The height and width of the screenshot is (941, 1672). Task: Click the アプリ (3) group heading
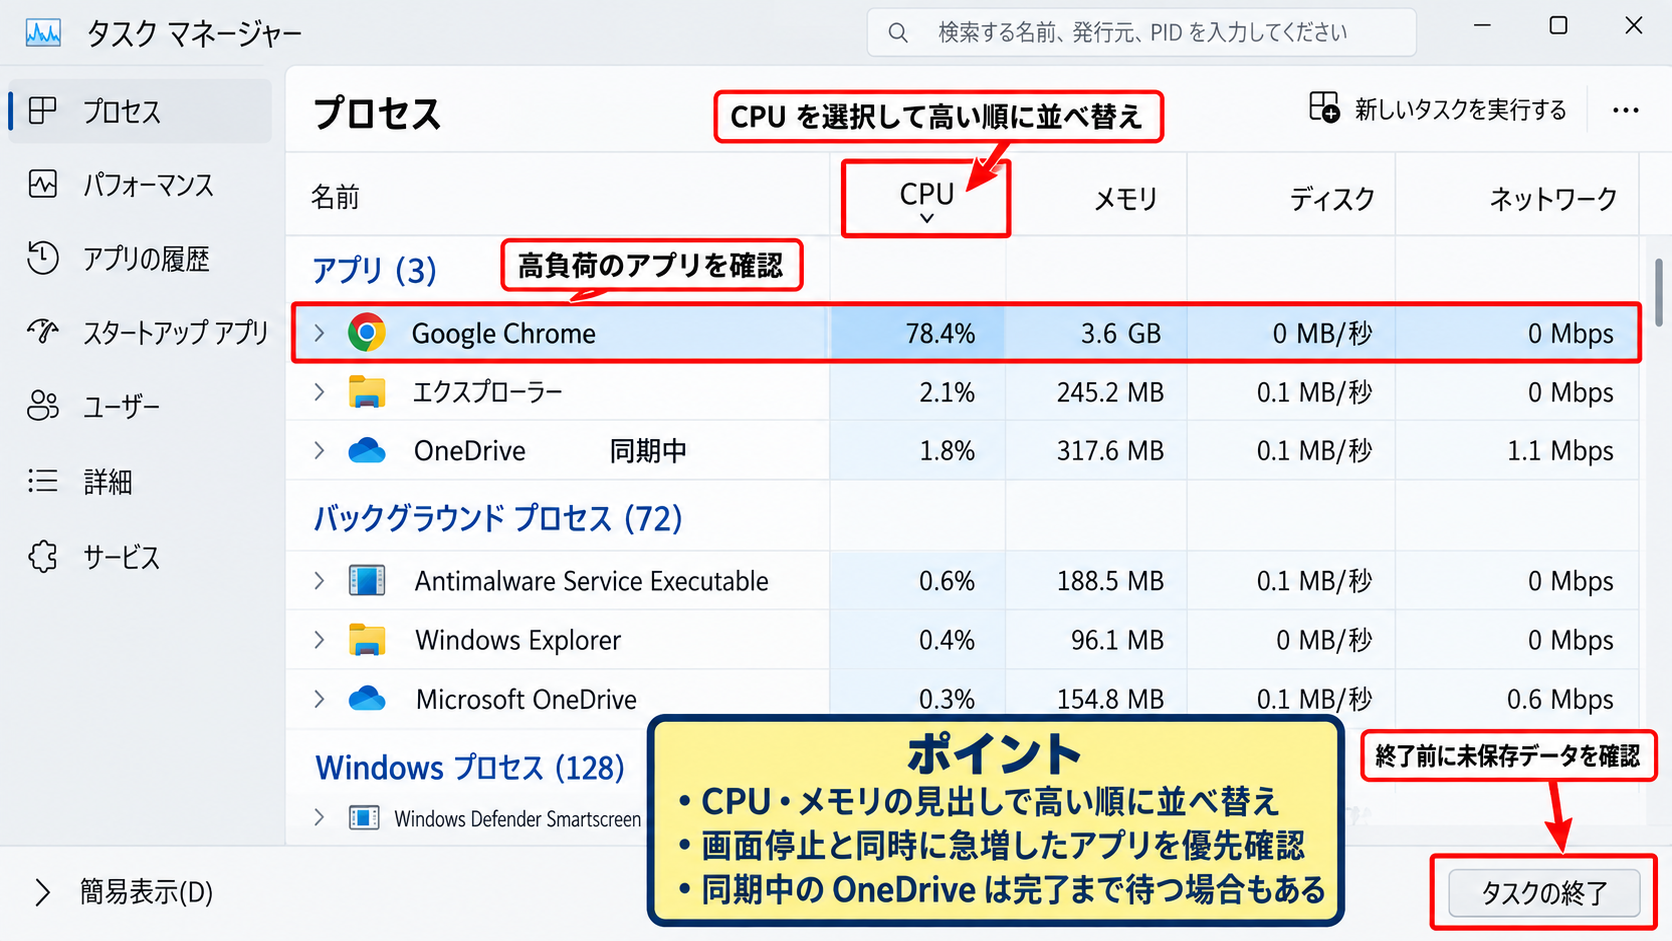point(374,270)
